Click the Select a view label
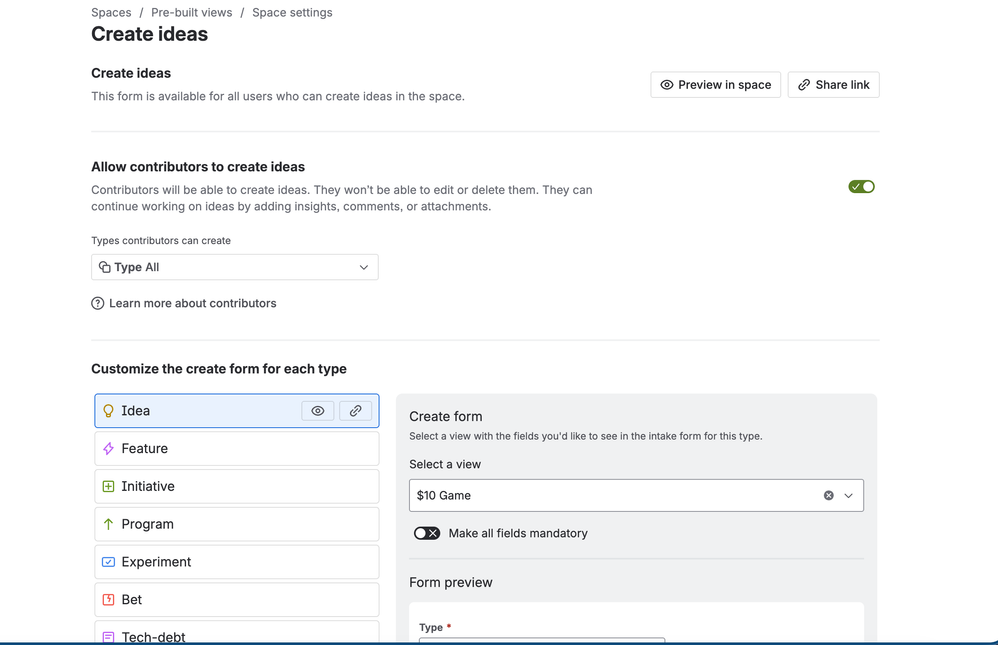 point(445,465)
